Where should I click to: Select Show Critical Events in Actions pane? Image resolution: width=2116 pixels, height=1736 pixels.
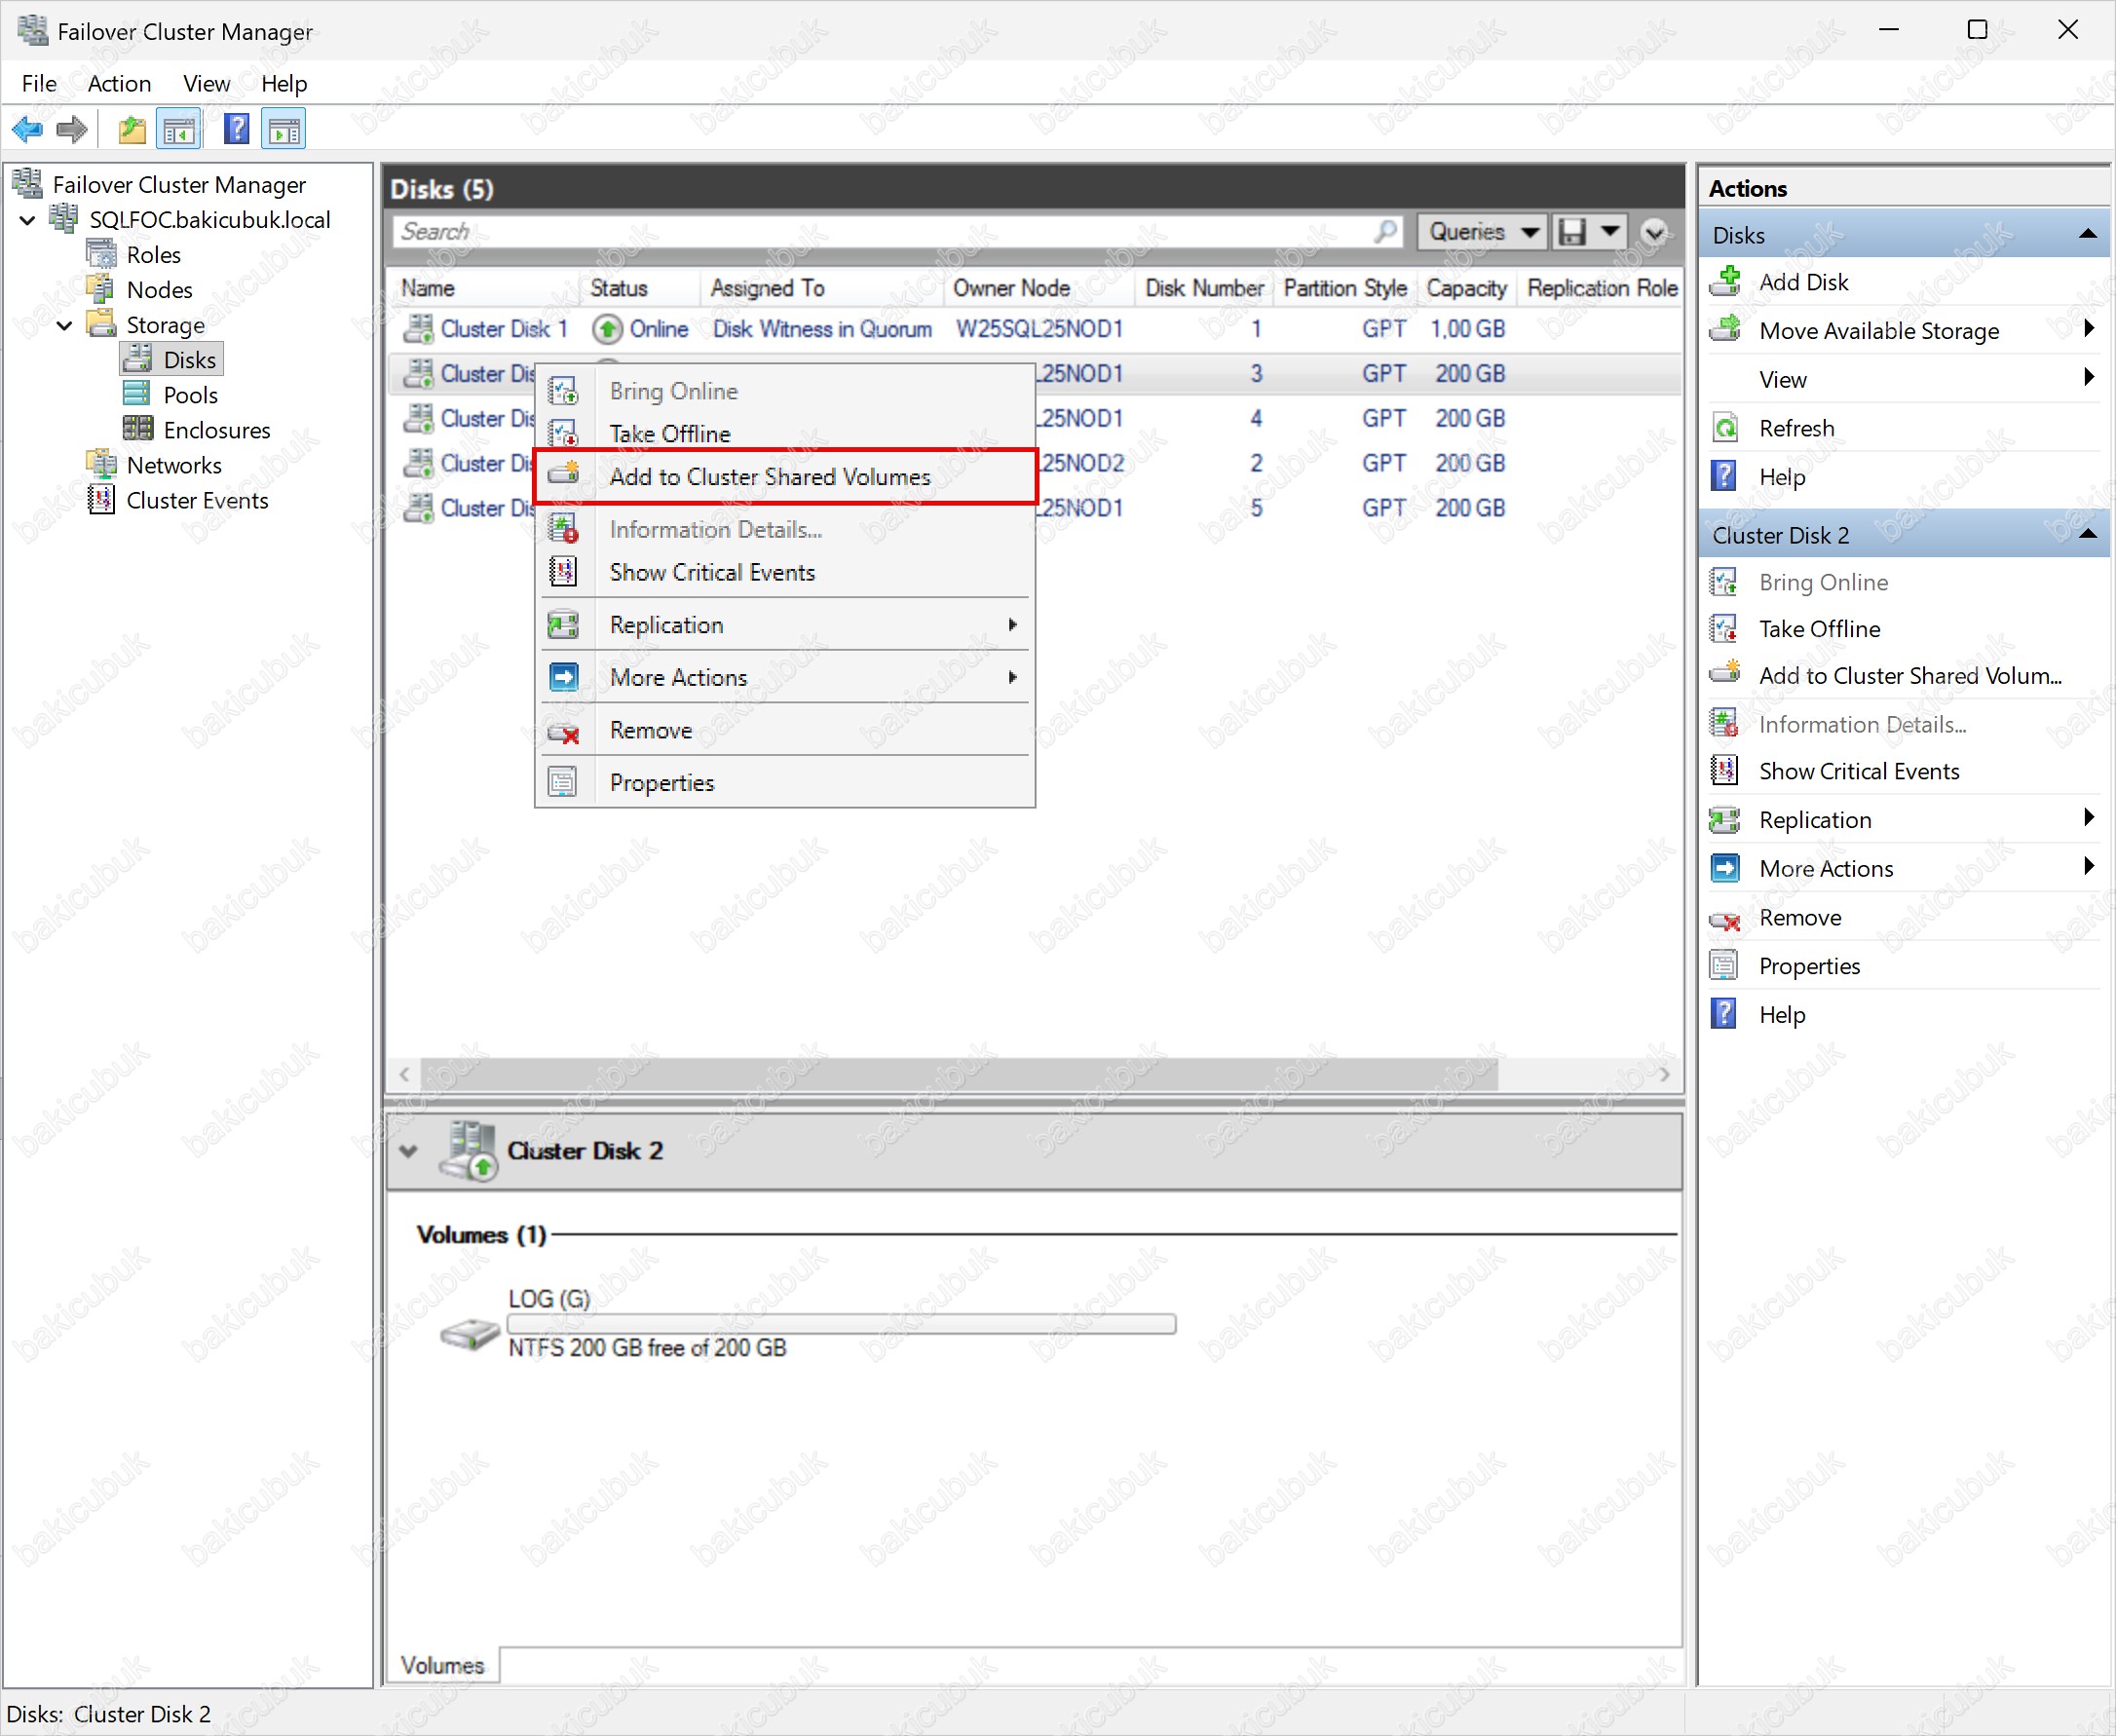click(x=1858, y=771)
